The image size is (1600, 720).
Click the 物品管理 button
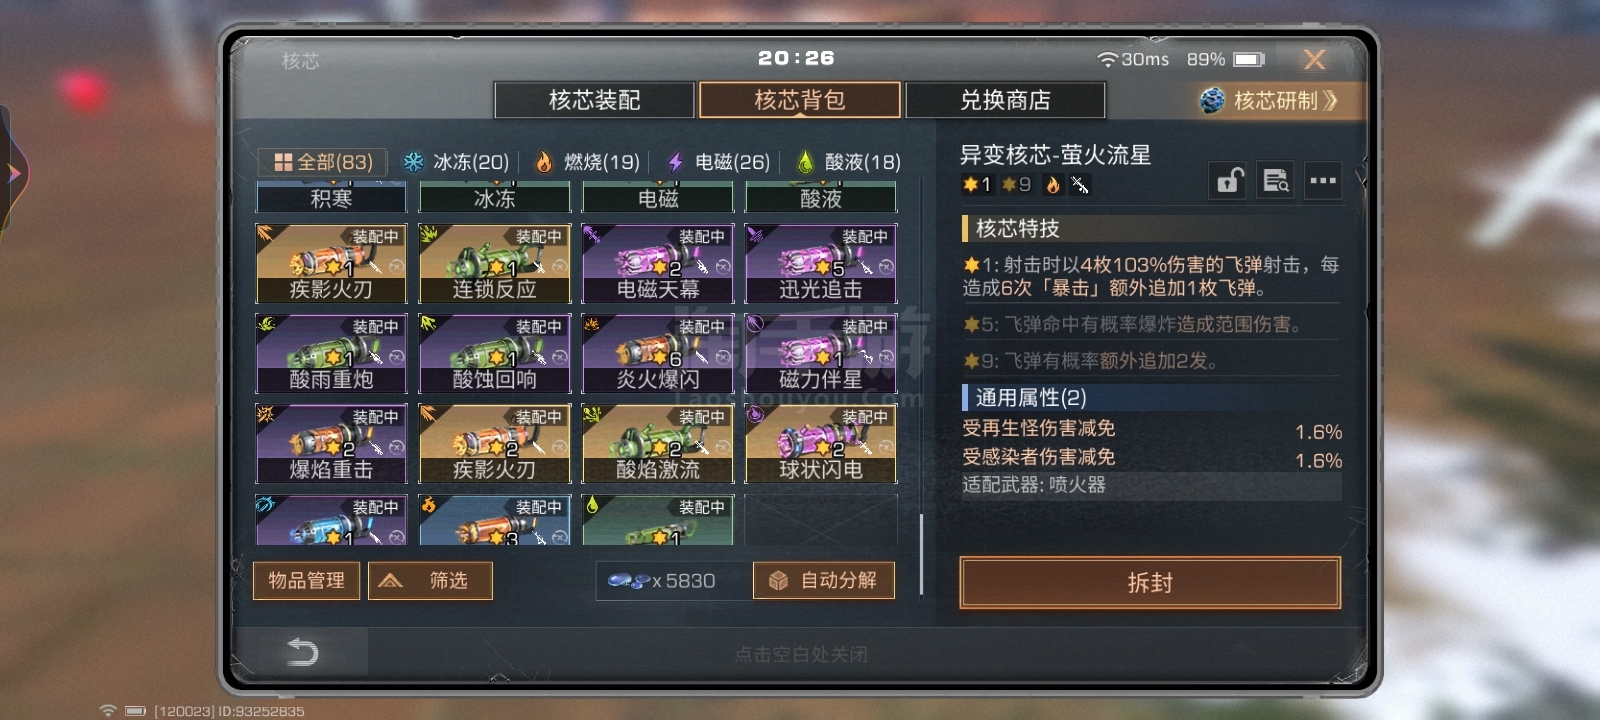tap(306, 580)
